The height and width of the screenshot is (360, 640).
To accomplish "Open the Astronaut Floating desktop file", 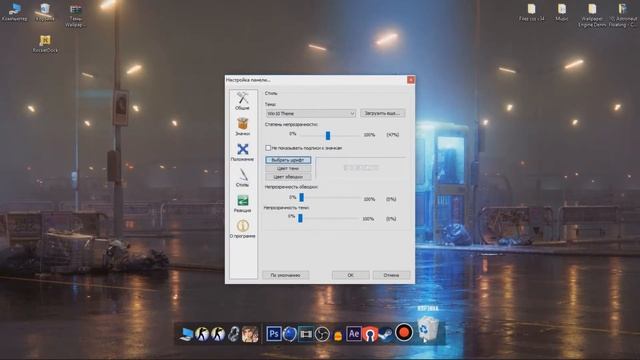I will tap(623, 16).
